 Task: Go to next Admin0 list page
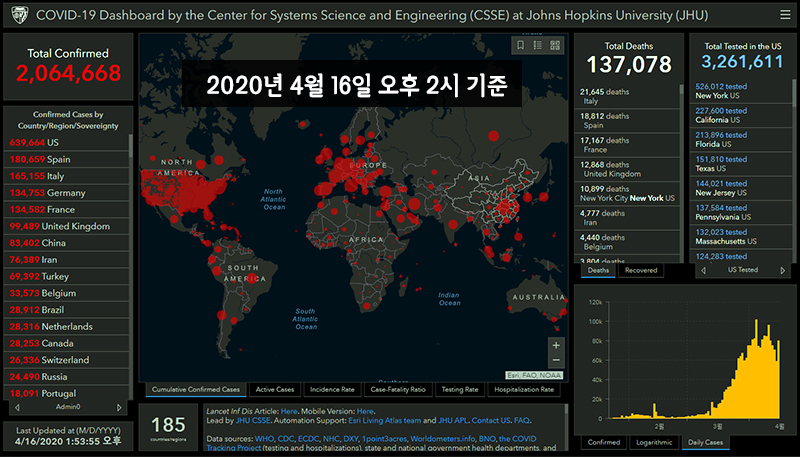(x=119, y=407)
